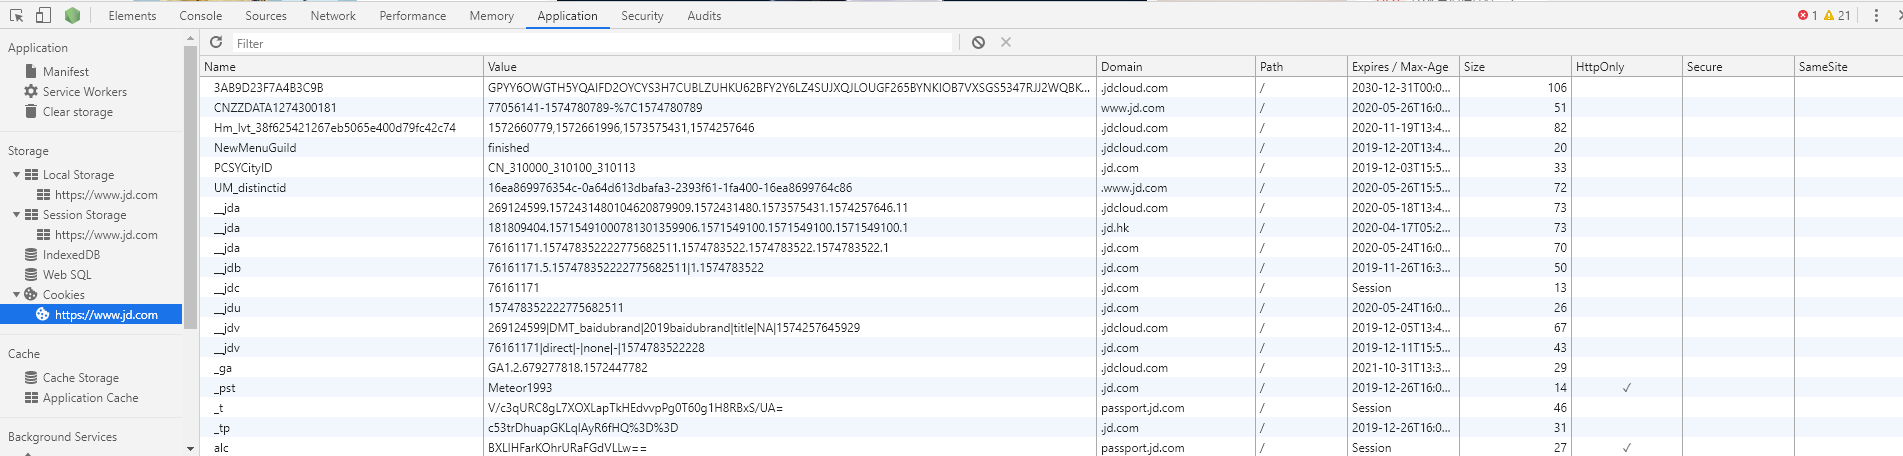Toggle the device toolbar icon

43,15
